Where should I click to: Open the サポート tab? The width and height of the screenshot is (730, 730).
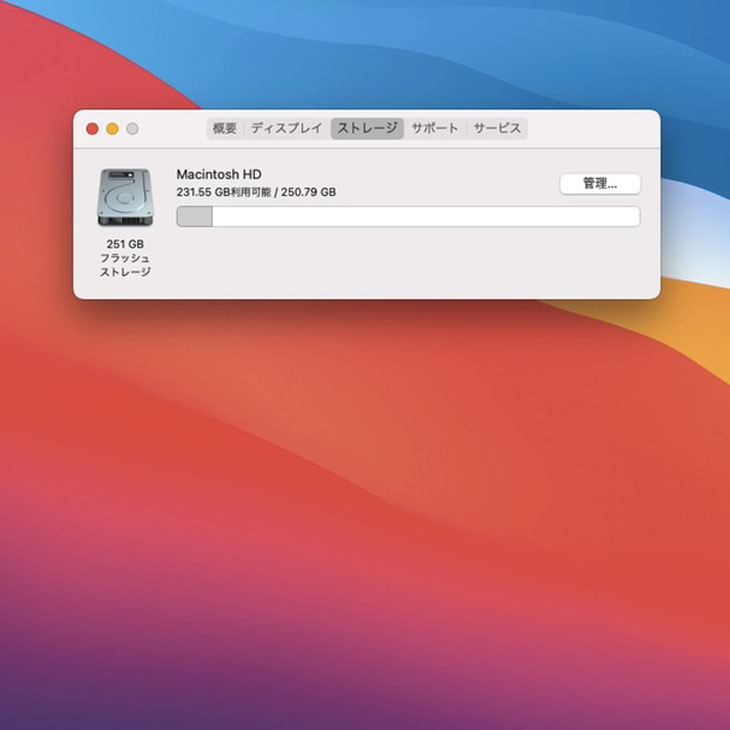(x=435, y=128)
